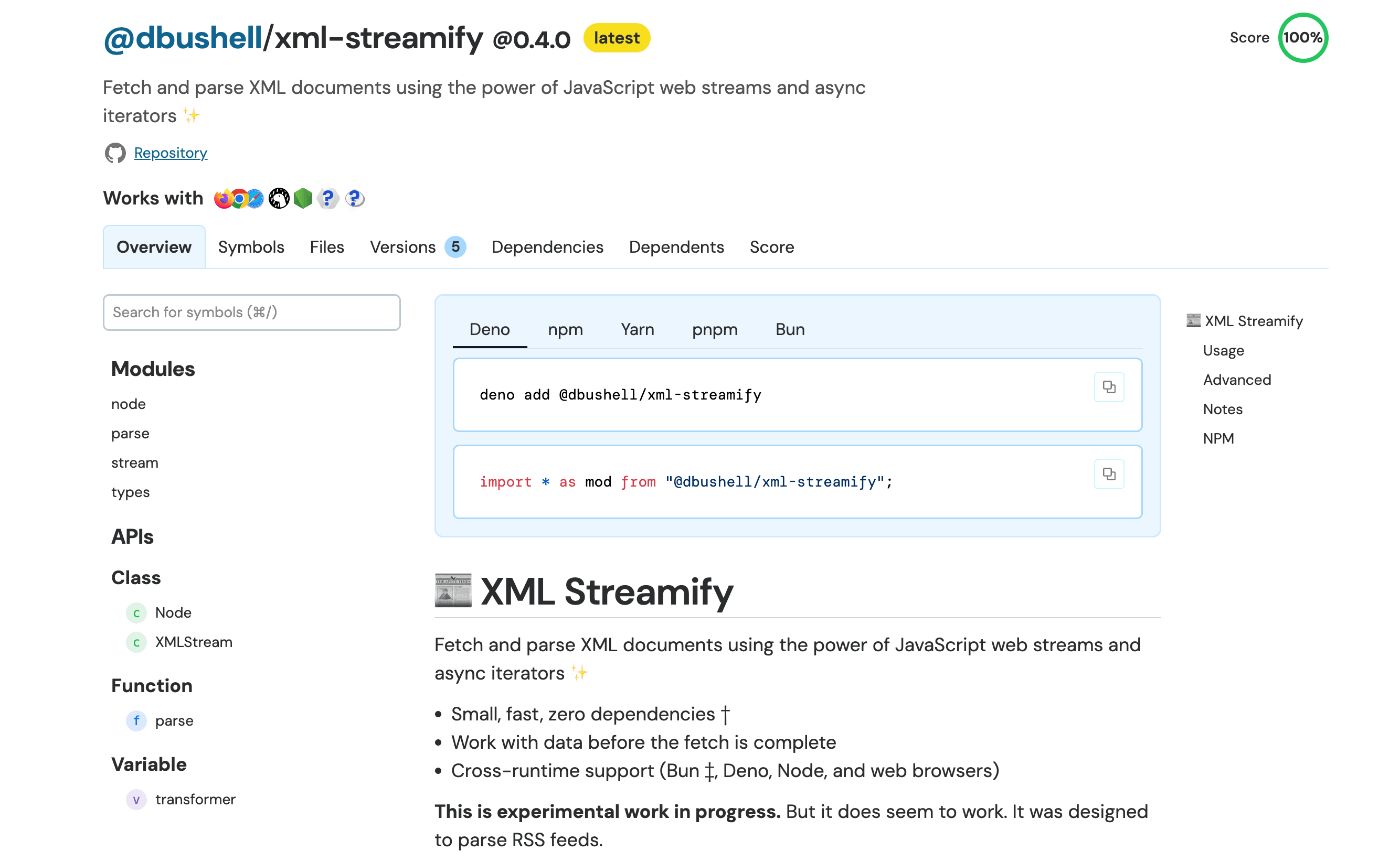Click the Function sidebar heading

tap(152, 686)
